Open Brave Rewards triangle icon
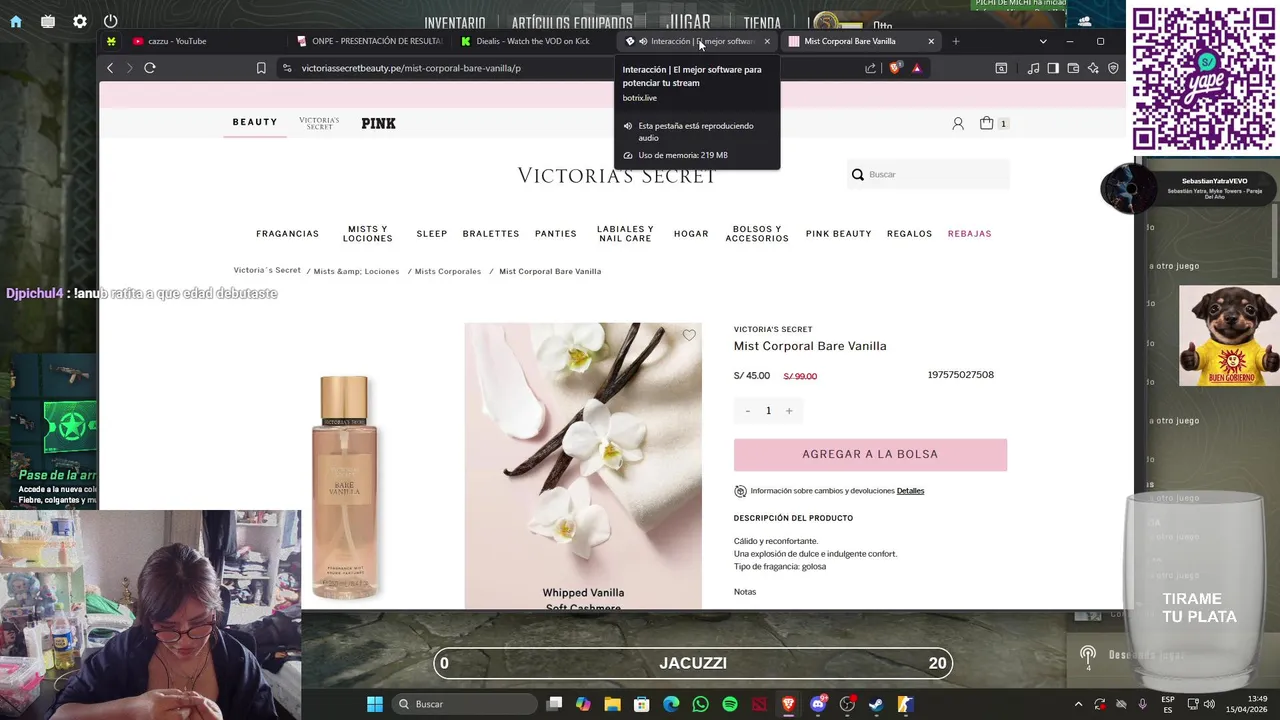 [x=917, y=68]
